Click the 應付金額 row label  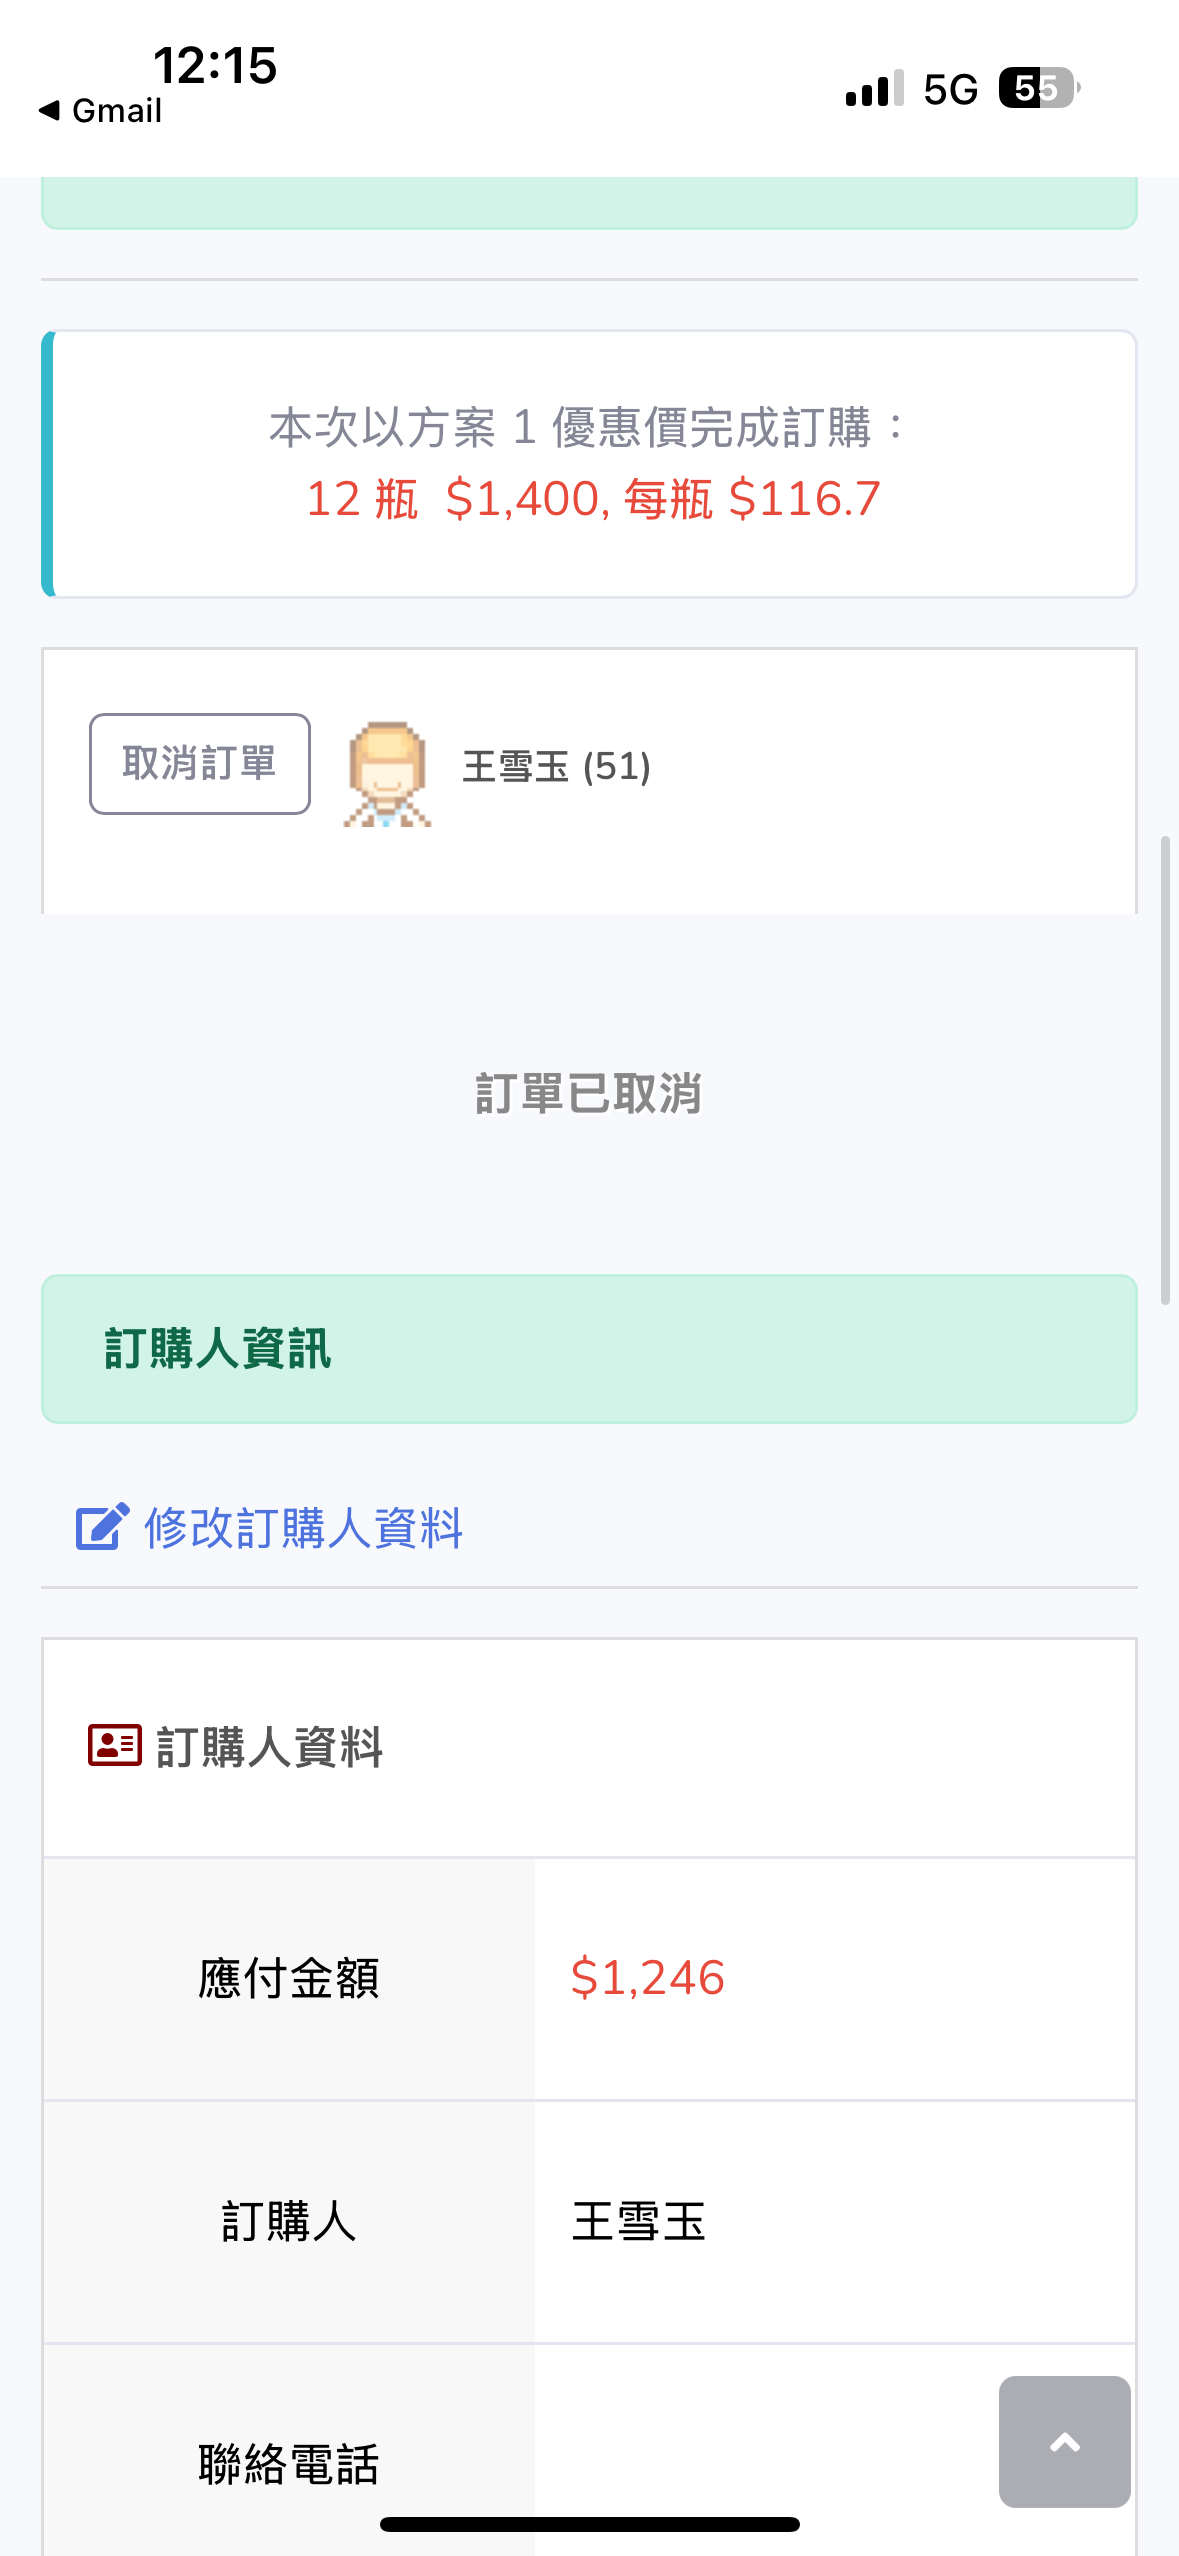288,1978
